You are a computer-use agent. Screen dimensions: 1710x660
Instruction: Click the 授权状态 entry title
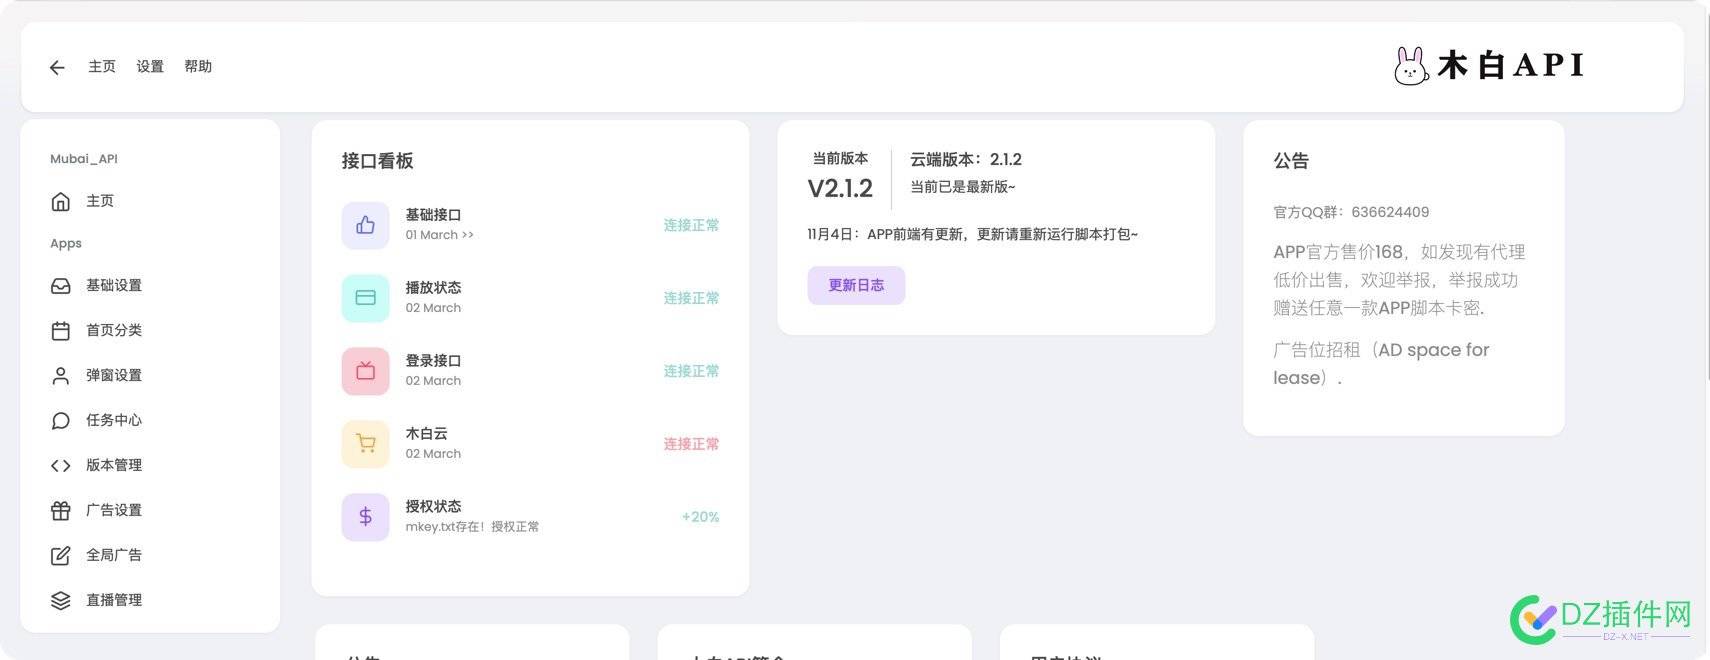pos(433,507)
